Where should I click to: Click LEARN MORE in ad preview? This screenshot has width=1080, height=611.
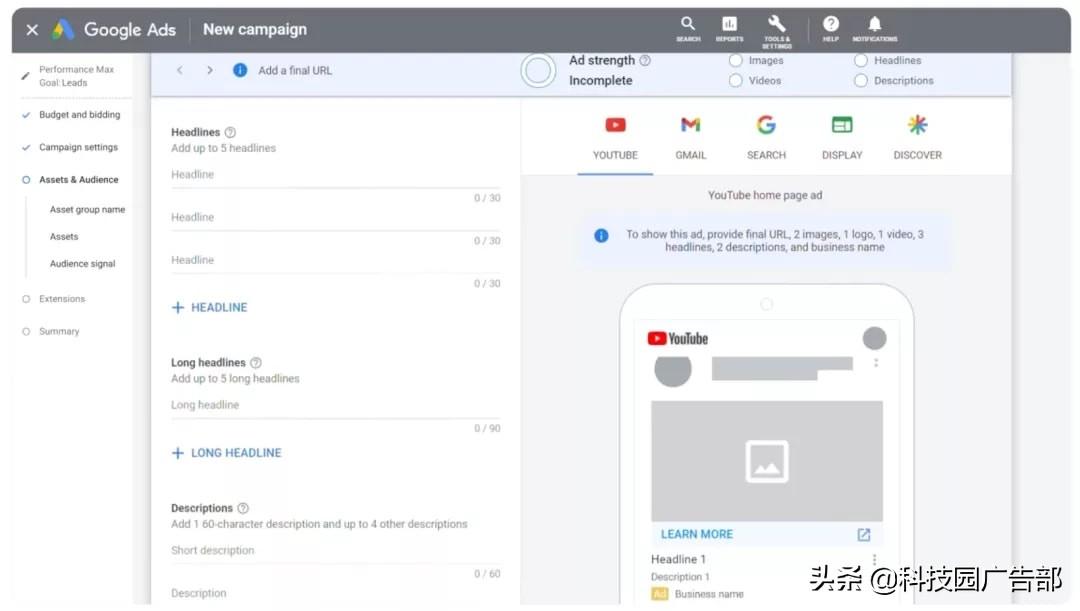pyautogui.click(x=696, y=535)
